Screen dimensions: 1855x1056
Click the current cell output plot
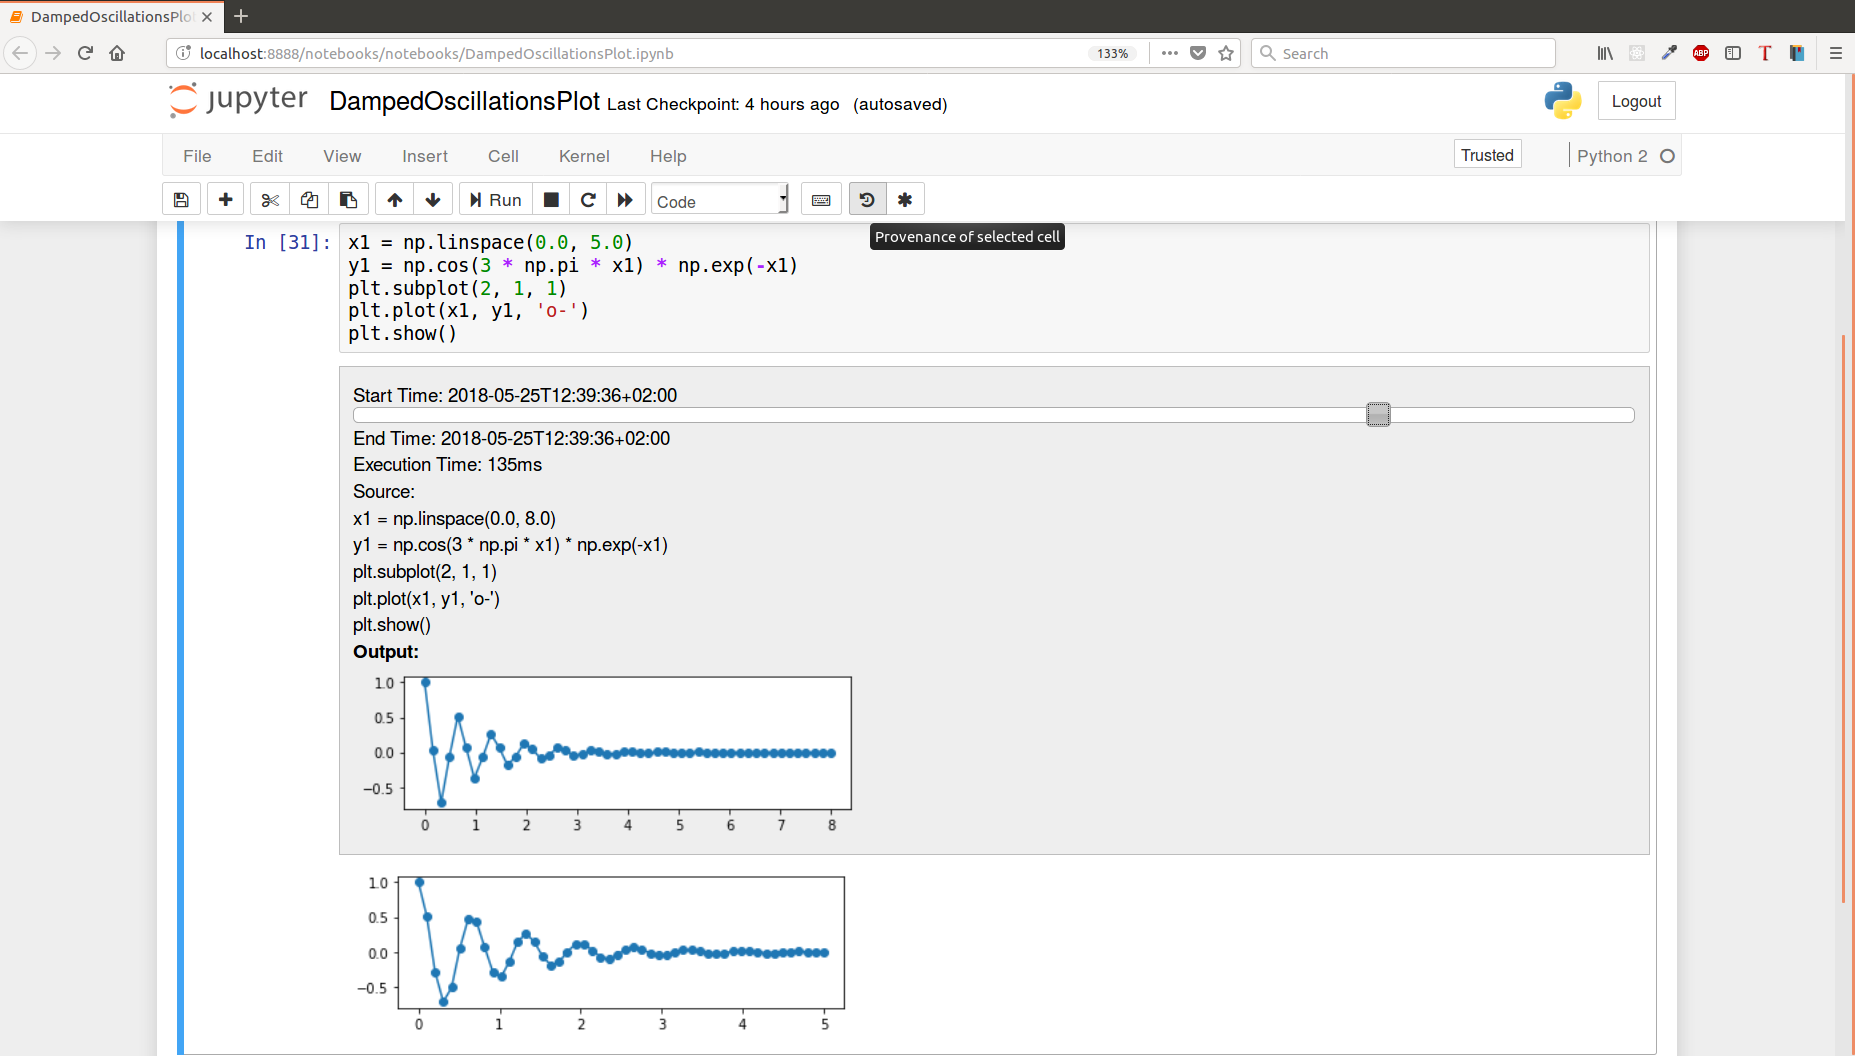pos(602,954)
